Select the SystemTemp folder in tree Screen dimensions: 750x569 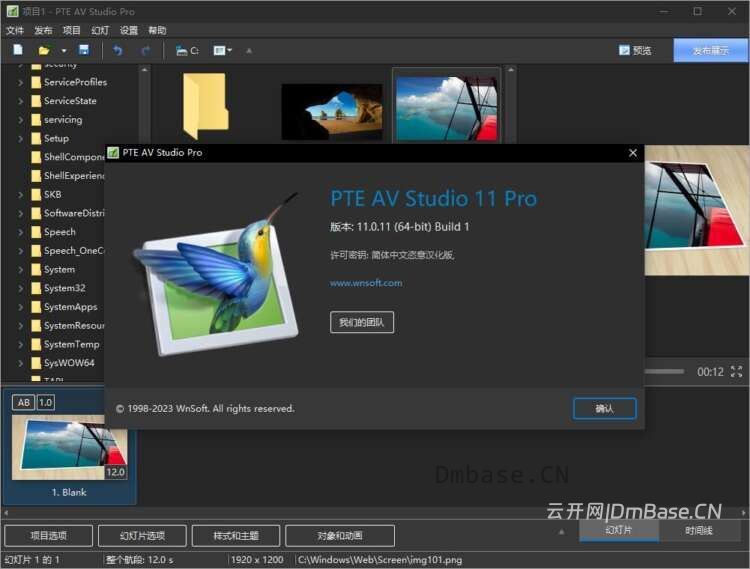[72, 344]
